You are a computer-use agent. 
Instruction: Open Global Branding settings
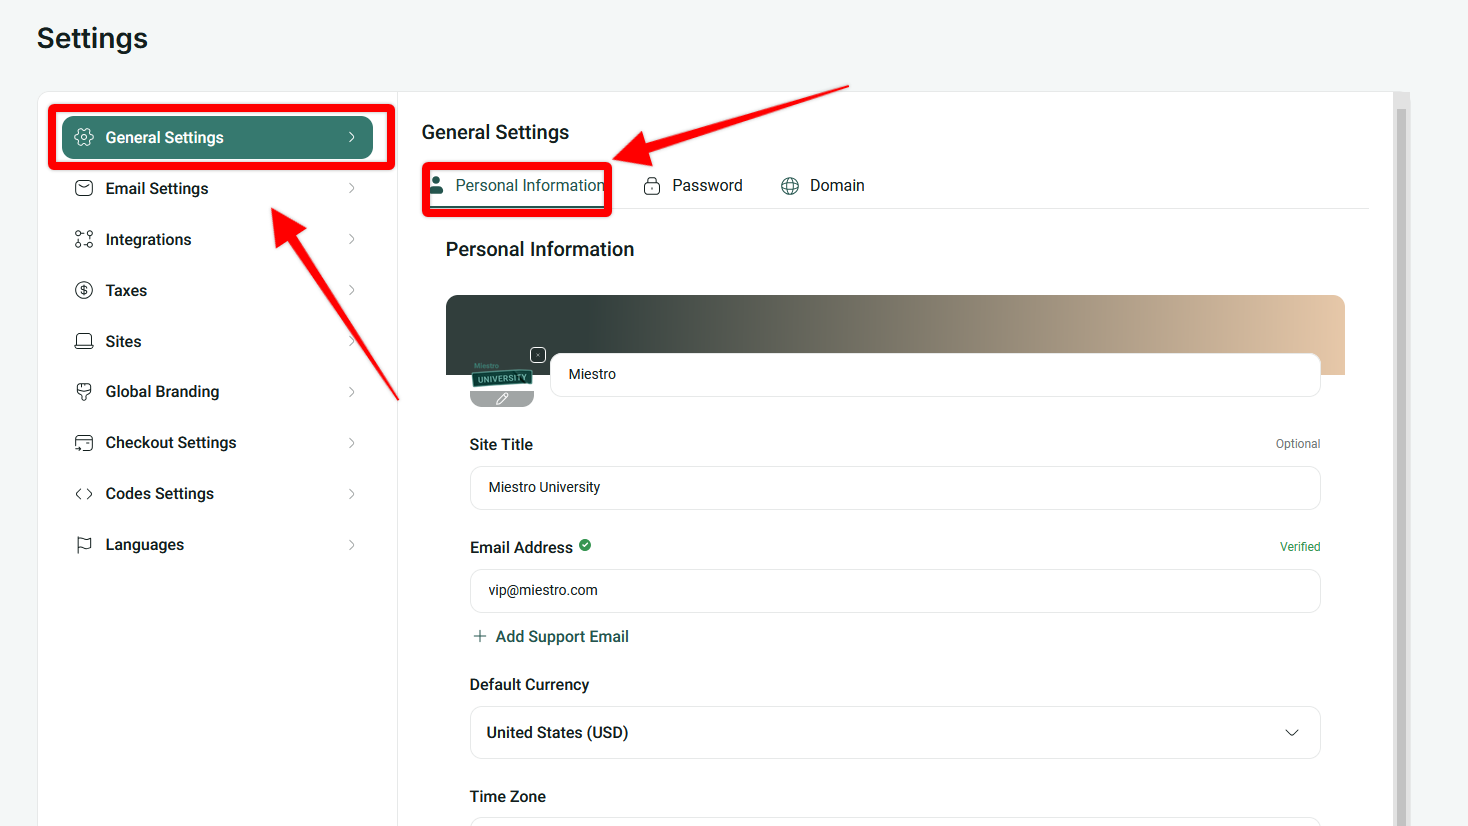pyautogui.click(x=217, y=392)
